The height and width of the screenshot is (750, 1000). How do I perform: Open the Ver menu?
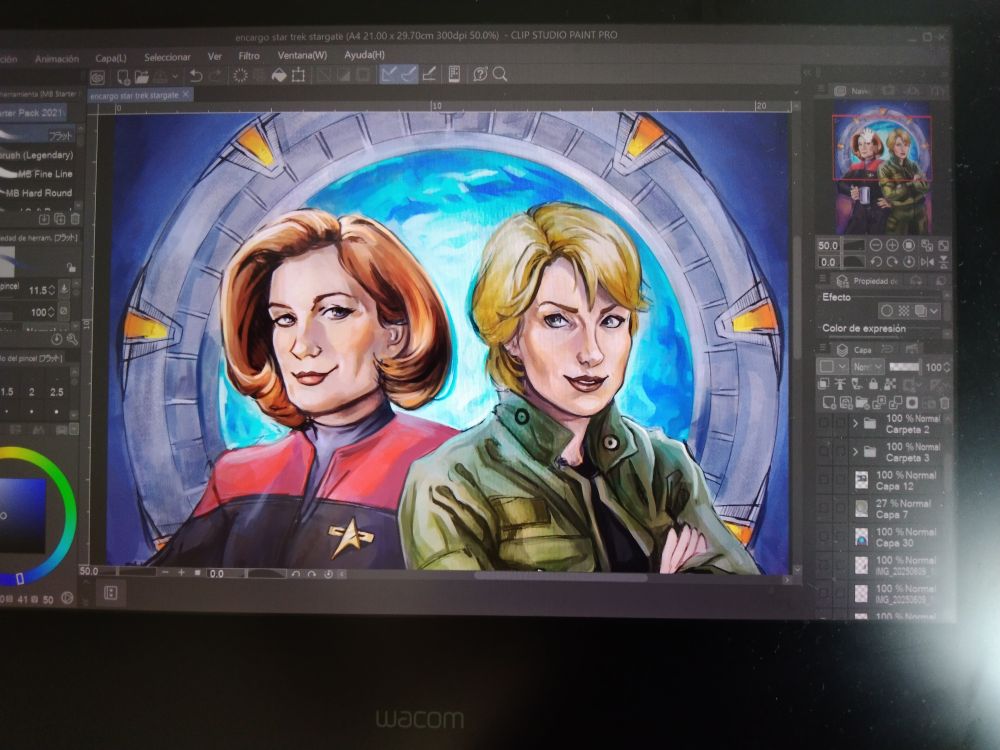(x=215, y=57)
